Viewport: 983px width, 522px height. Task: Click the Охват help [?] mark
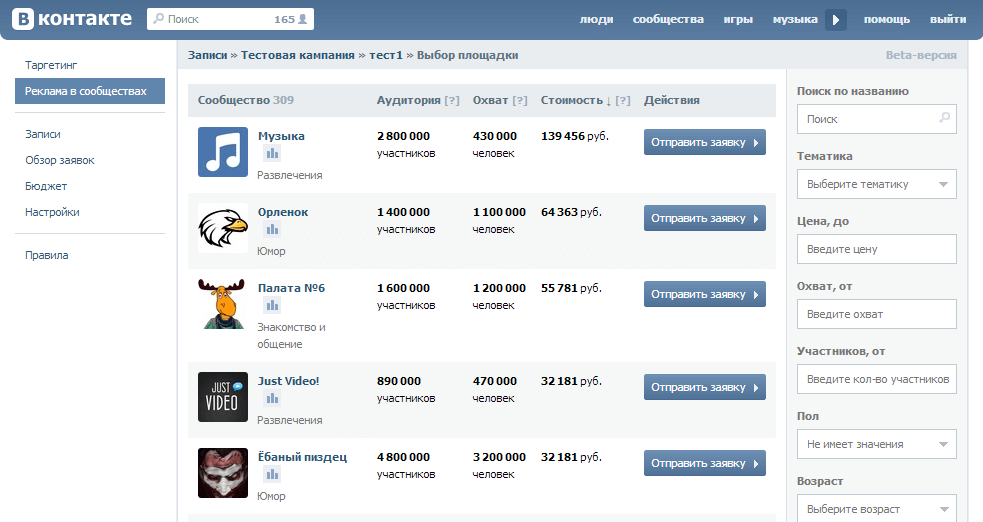click(x=520, y=100)
